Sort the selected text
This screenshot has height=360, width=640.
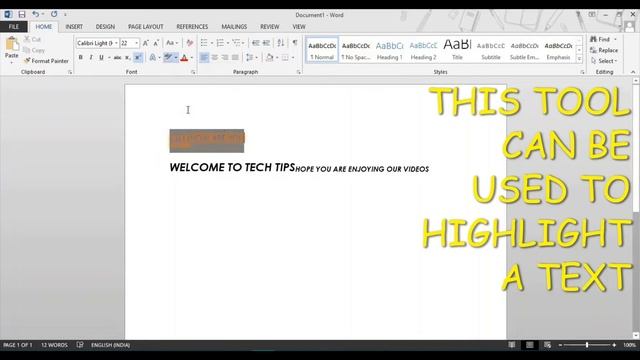(x=281, y=43)
